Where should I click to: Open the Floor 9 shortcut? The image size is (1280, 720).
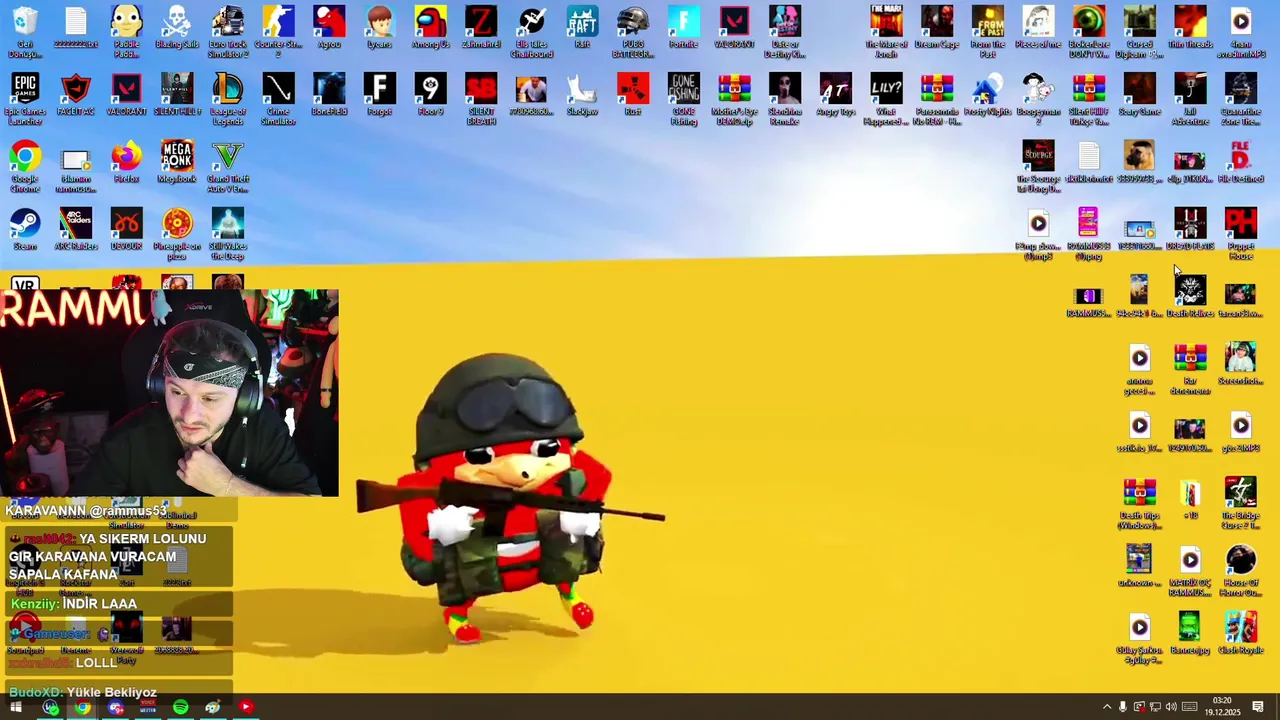pos(430,94)
